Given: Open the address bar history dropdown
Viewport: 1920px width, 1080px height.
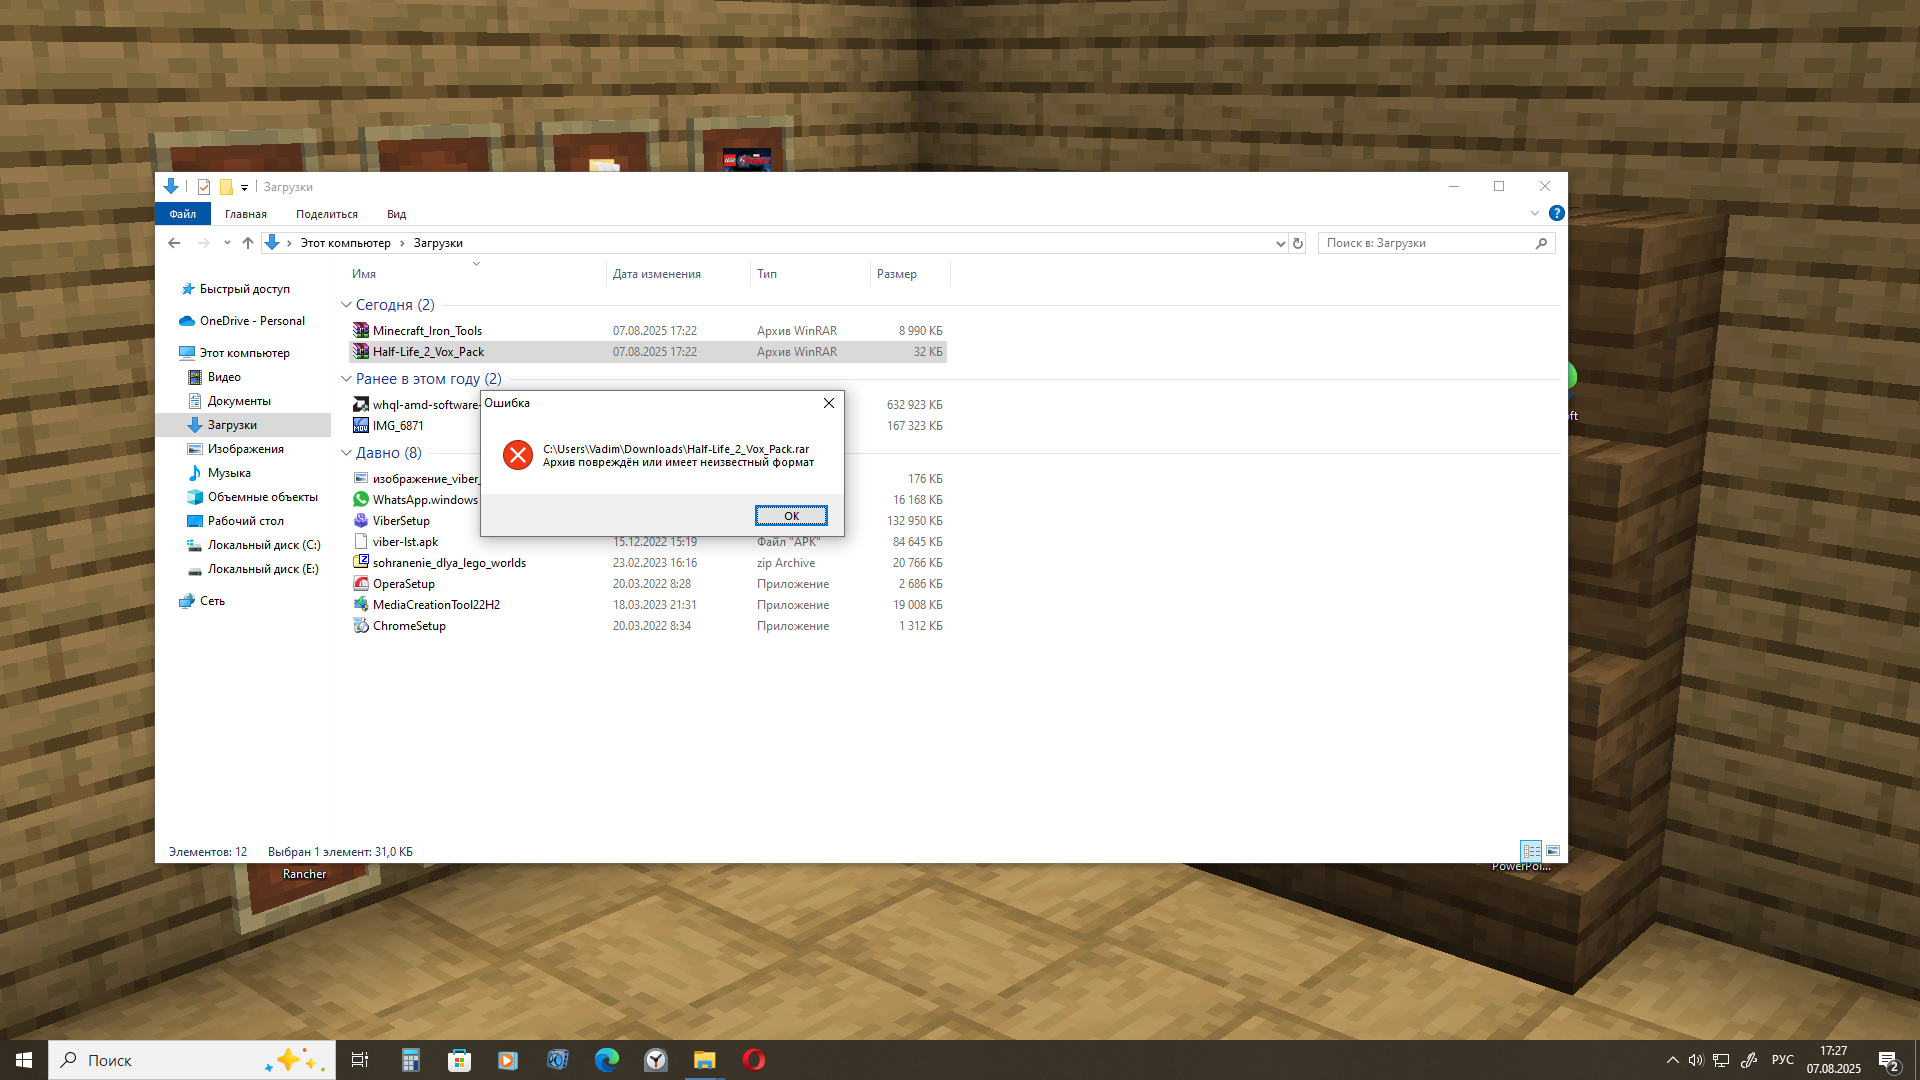Looking at the screenshot, I should tap(1280, 243).
